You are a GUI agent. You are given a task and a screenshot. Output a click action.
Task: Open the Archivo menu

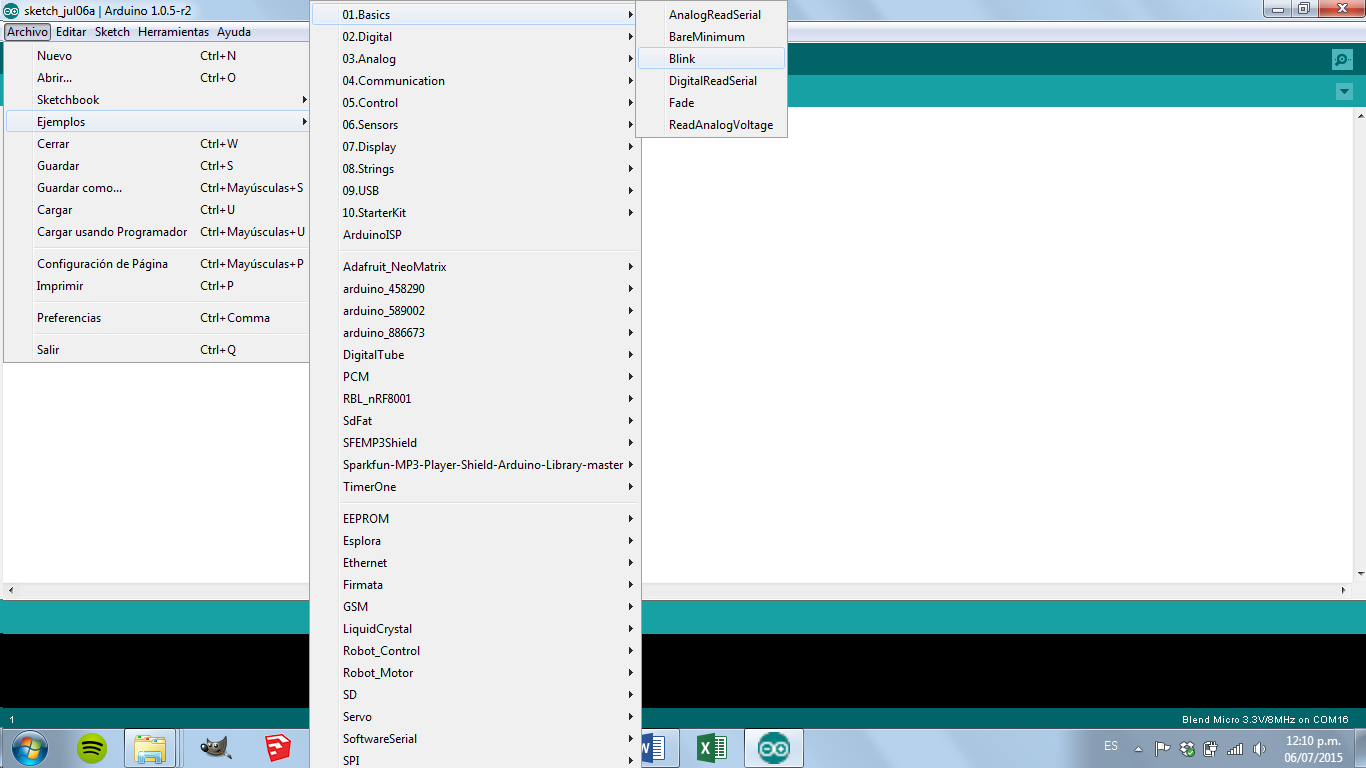(x=27, y=32)
